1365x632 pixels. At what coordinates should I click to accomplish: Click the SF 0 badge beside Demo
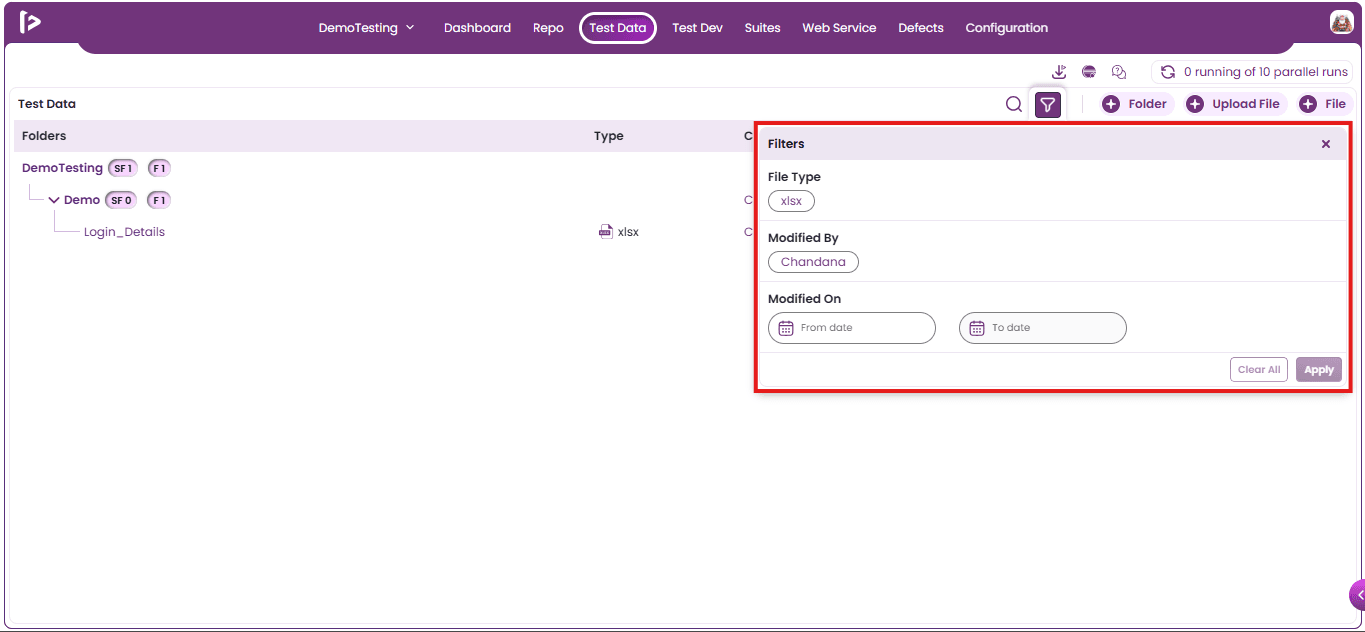(121, 200)
